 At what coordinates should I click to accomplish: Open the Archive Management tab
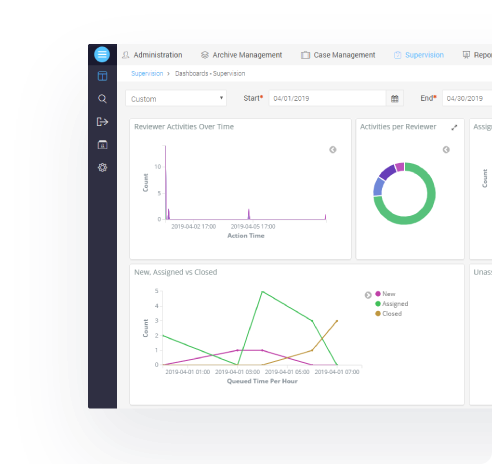[241, 55]
